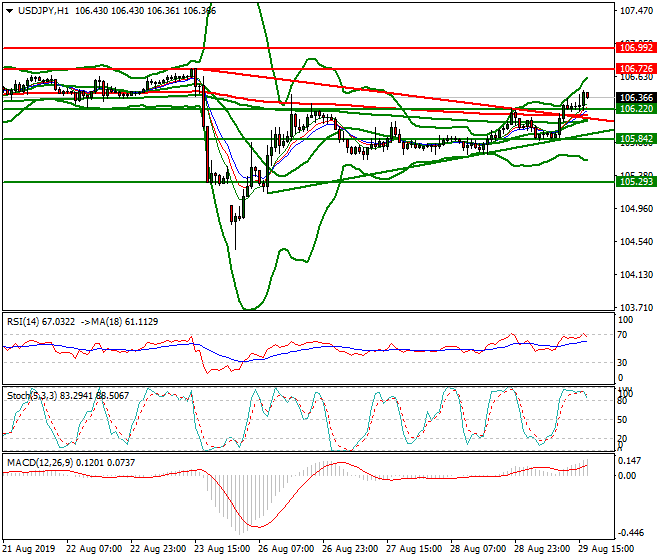Screen dimensions: 660x560
Task: Click the 104.540 price scale value
Action: point(636,242)
